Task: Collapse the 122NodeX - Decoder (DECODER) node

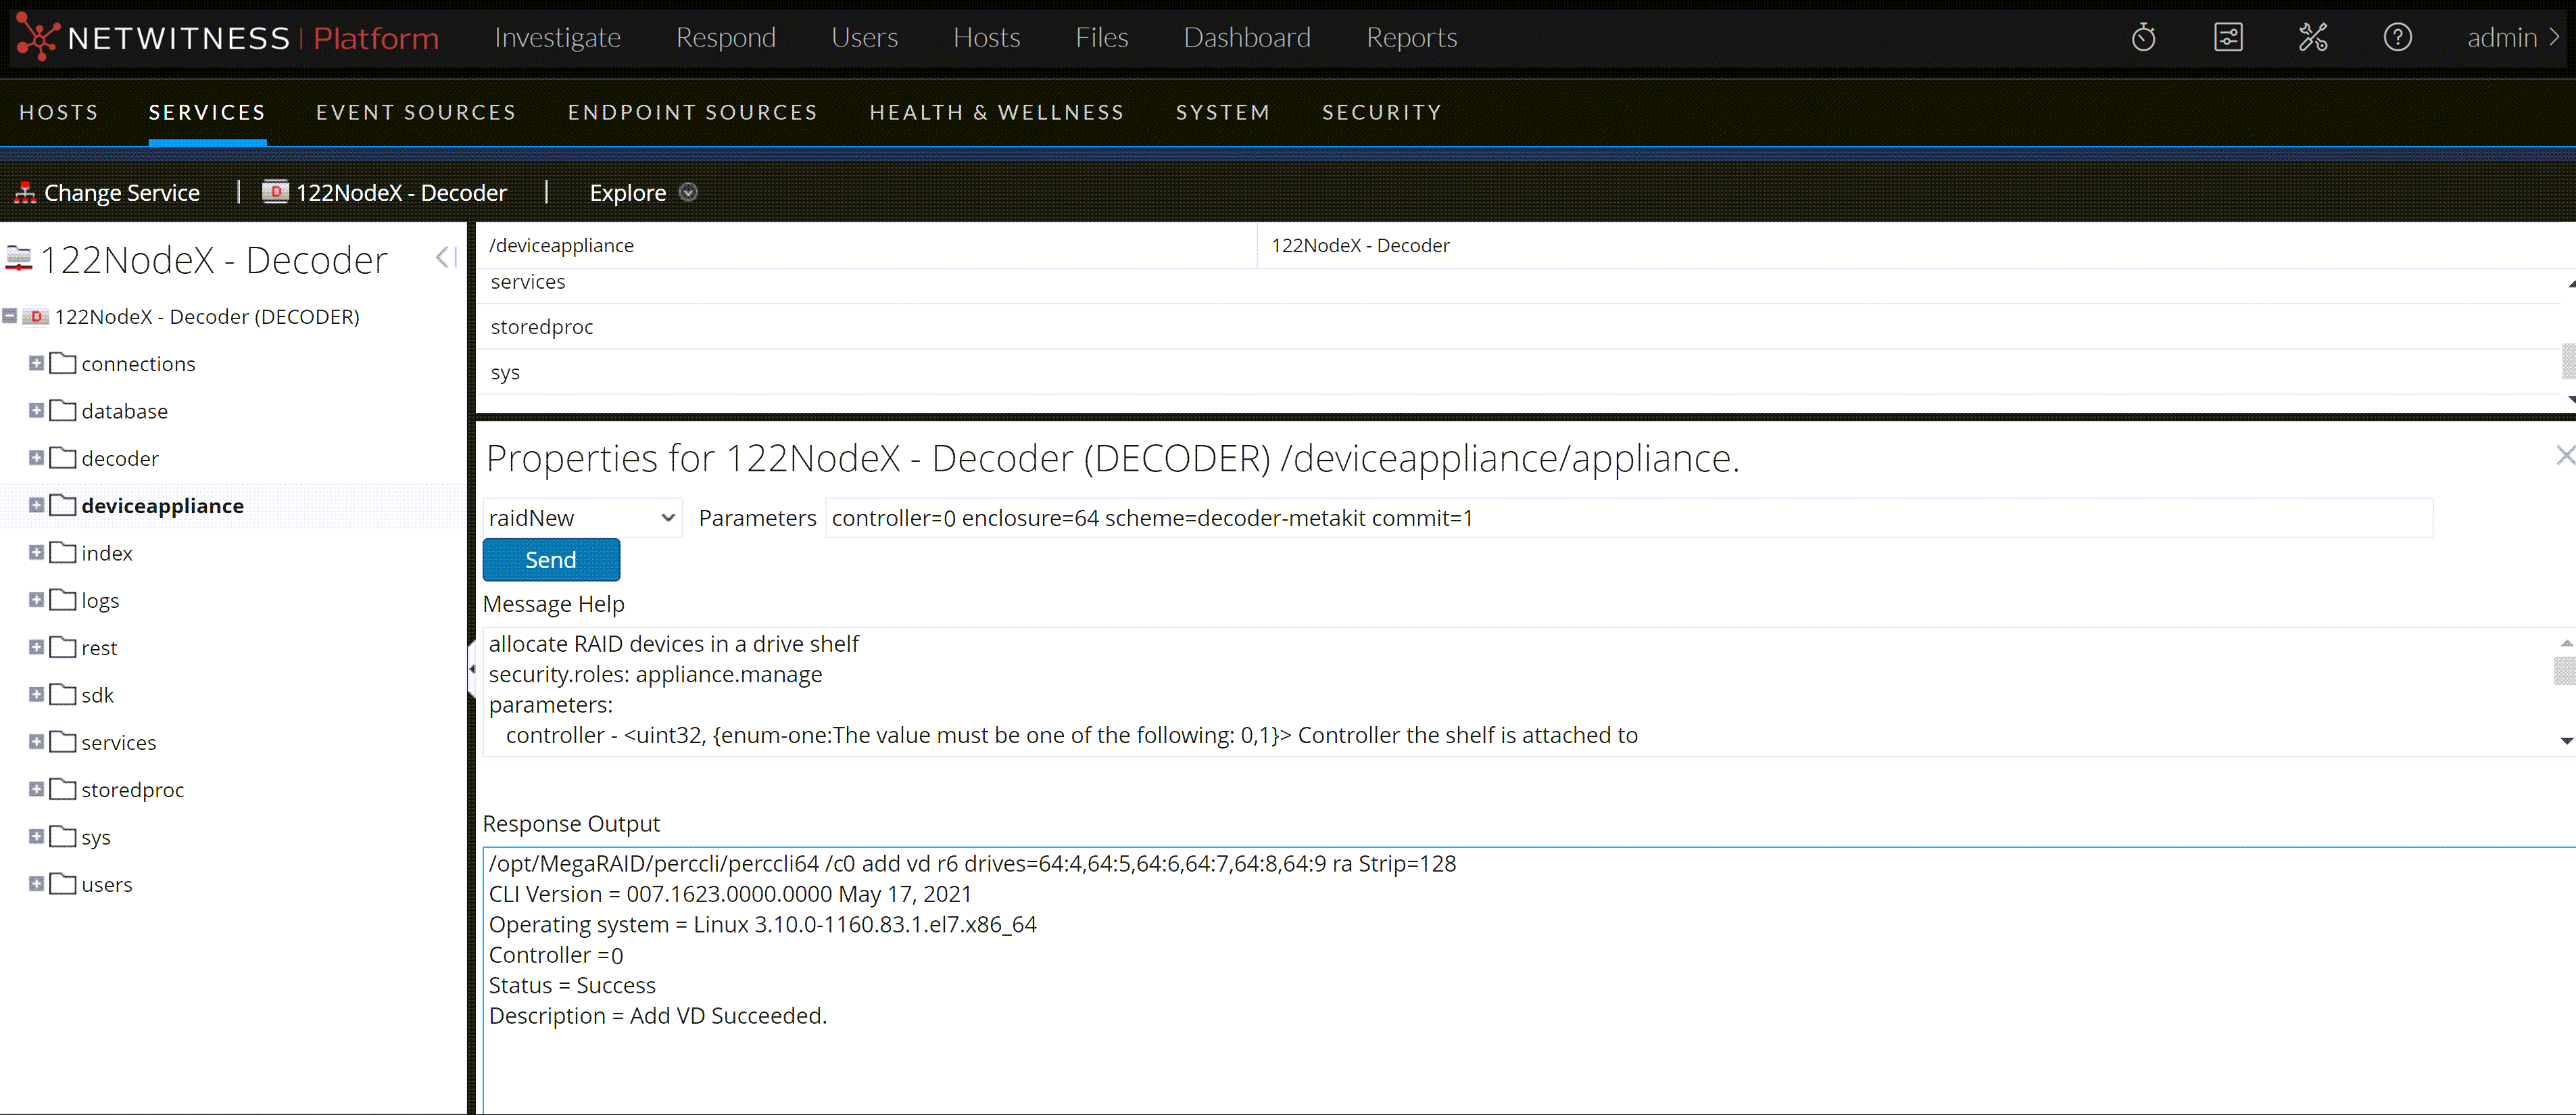Action: click(9, 316)
